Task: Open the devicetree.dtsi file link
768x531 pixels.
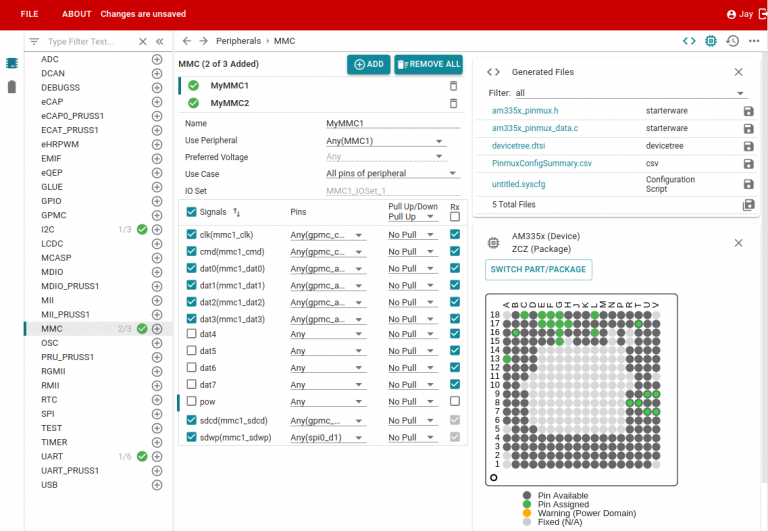Action: coord(518,146)
